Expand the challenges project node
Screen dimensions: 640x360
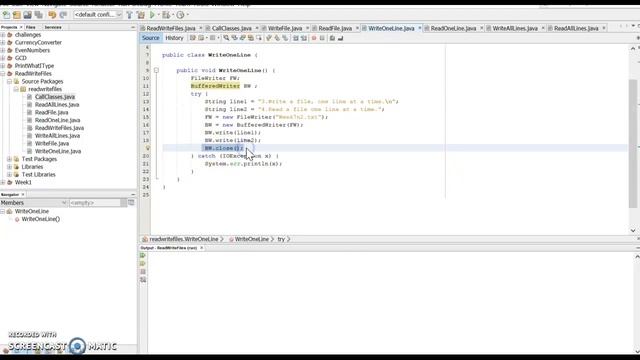click(3, 35)
